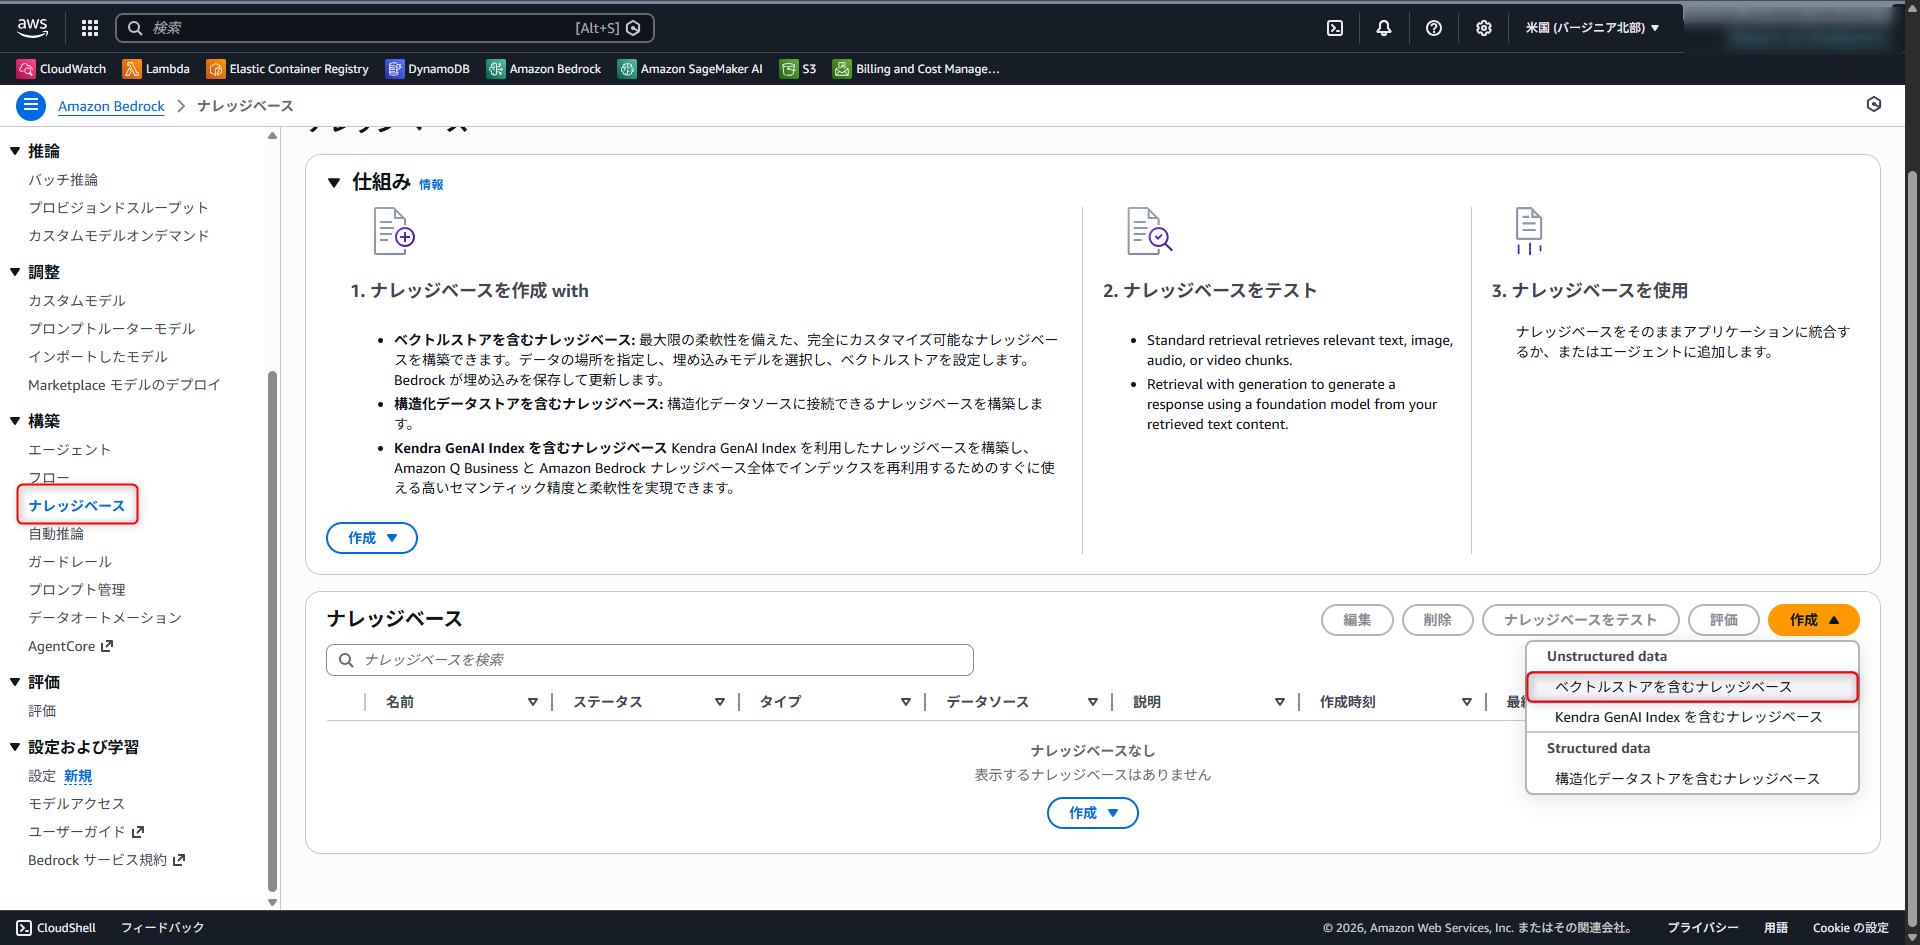Click the ナレッジベースを検索 search field

pos(648,659)
